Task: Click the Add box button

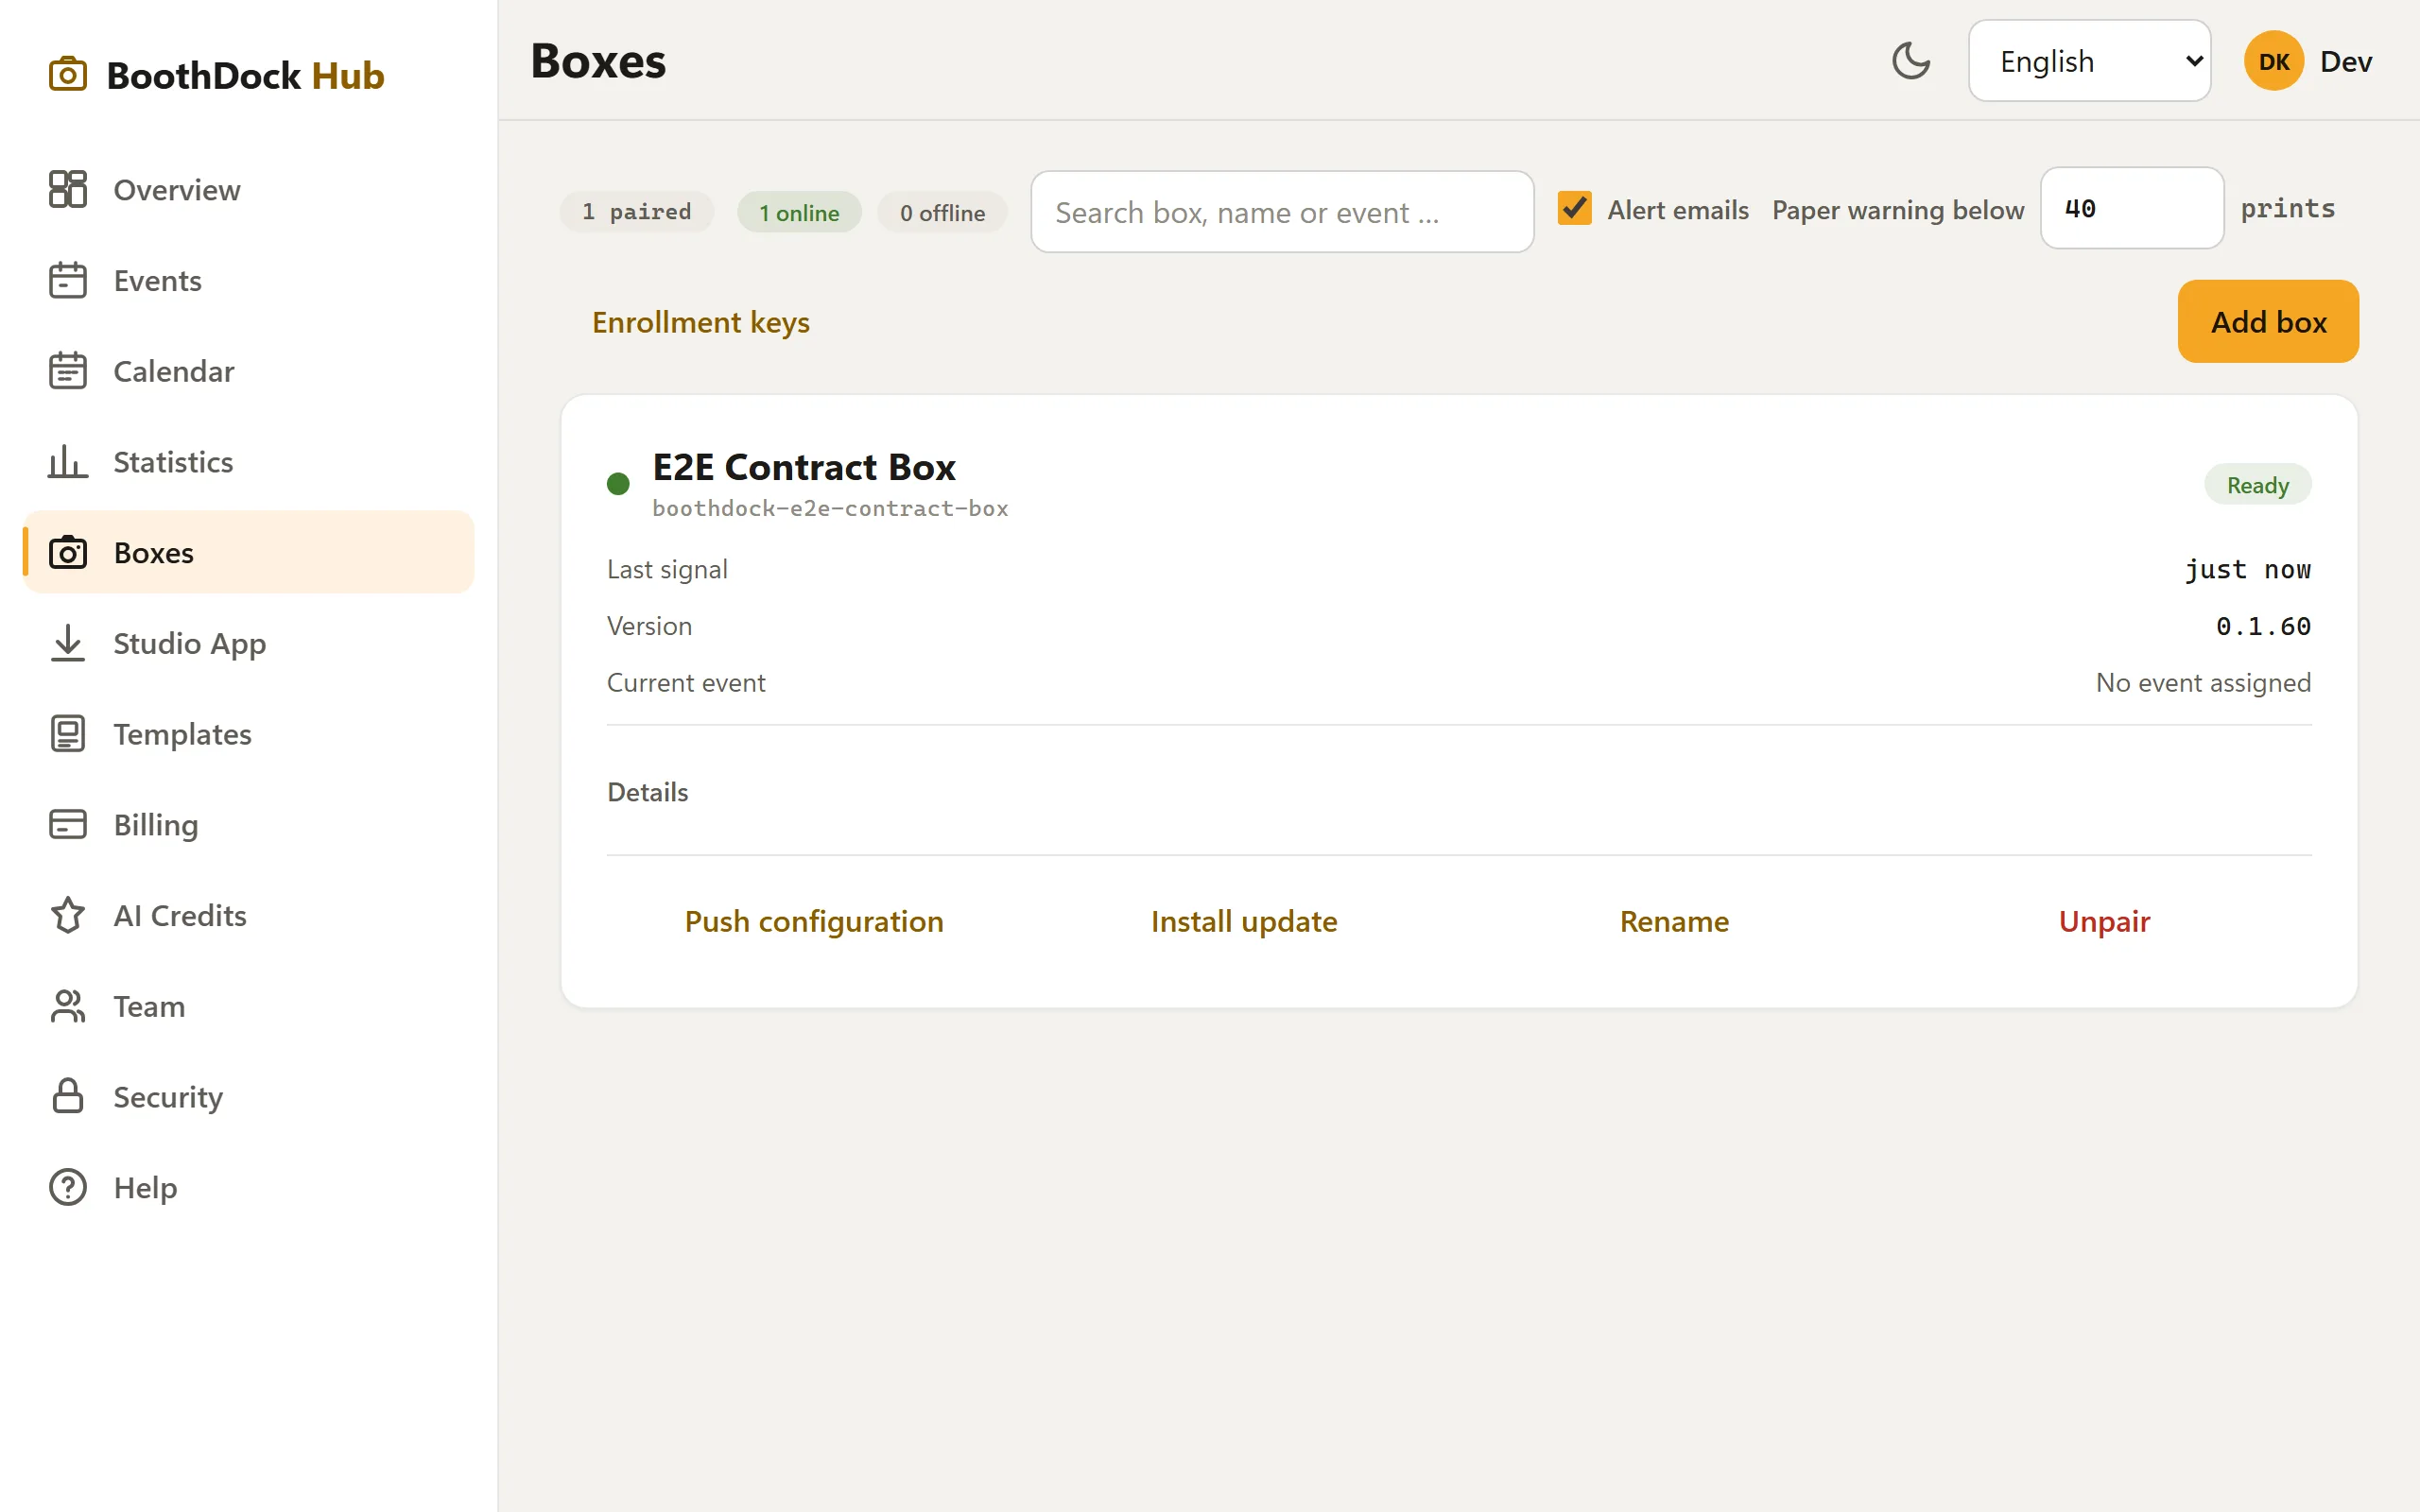Action: [x=2268, y=322]
